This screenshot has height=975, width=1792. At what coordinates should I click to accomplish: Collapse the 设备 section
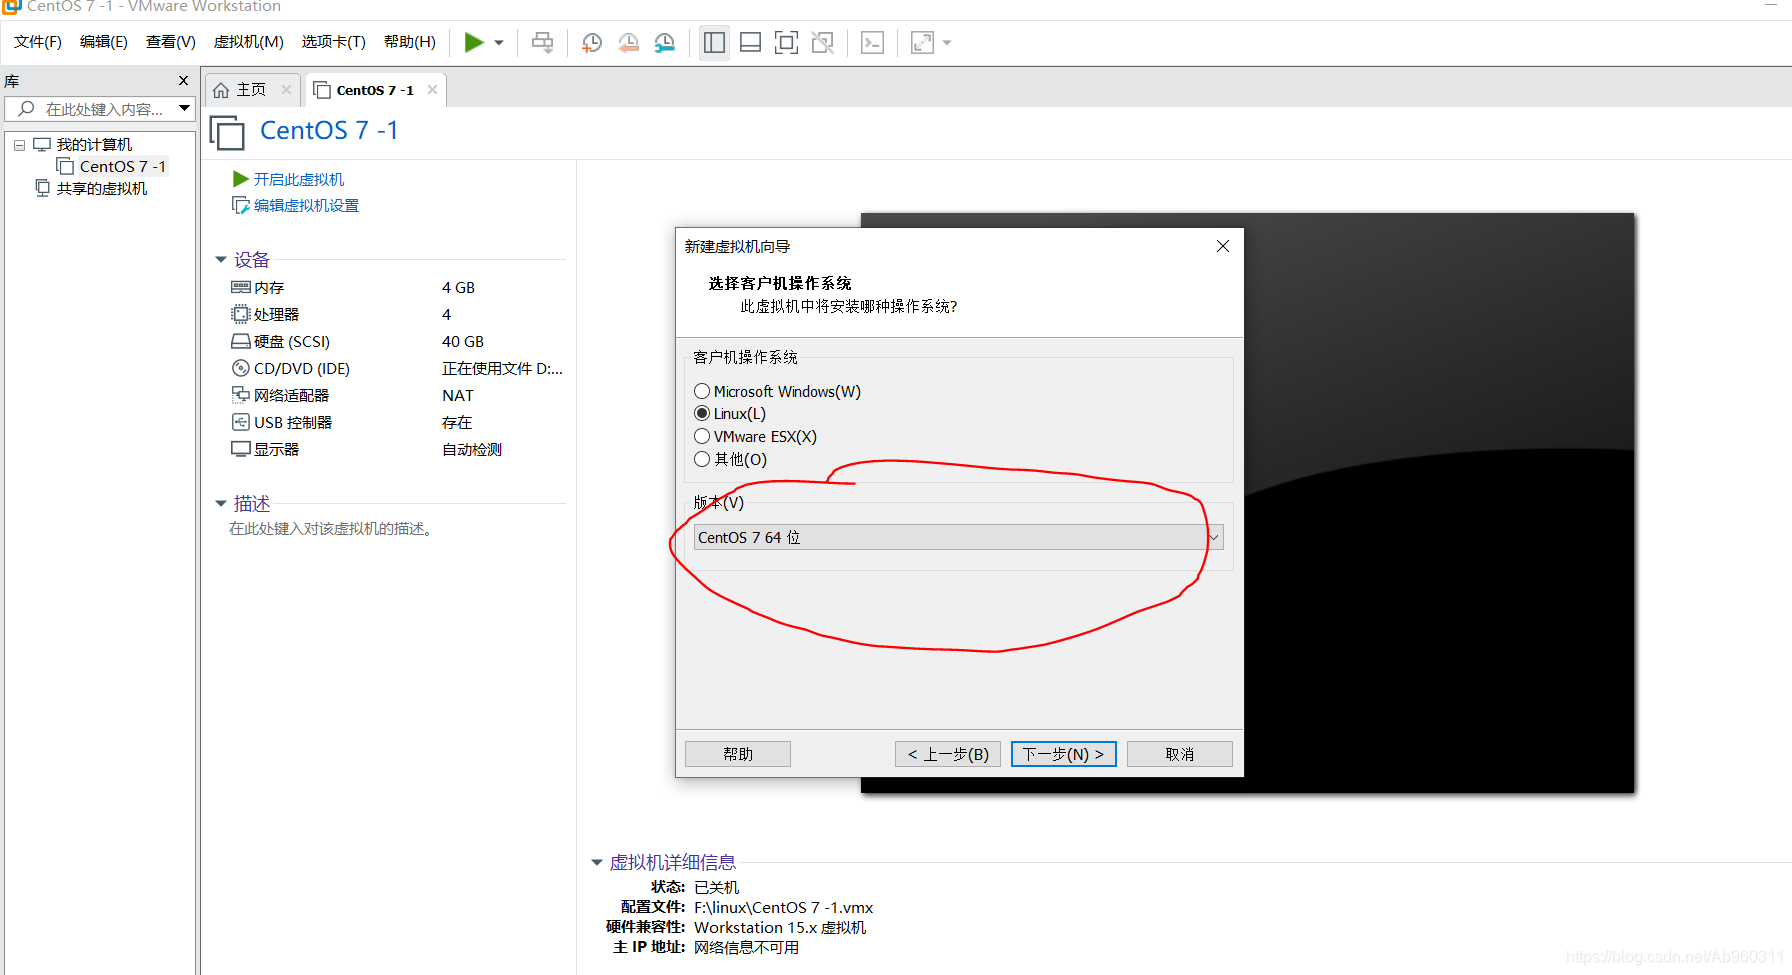tap(221, 260)
